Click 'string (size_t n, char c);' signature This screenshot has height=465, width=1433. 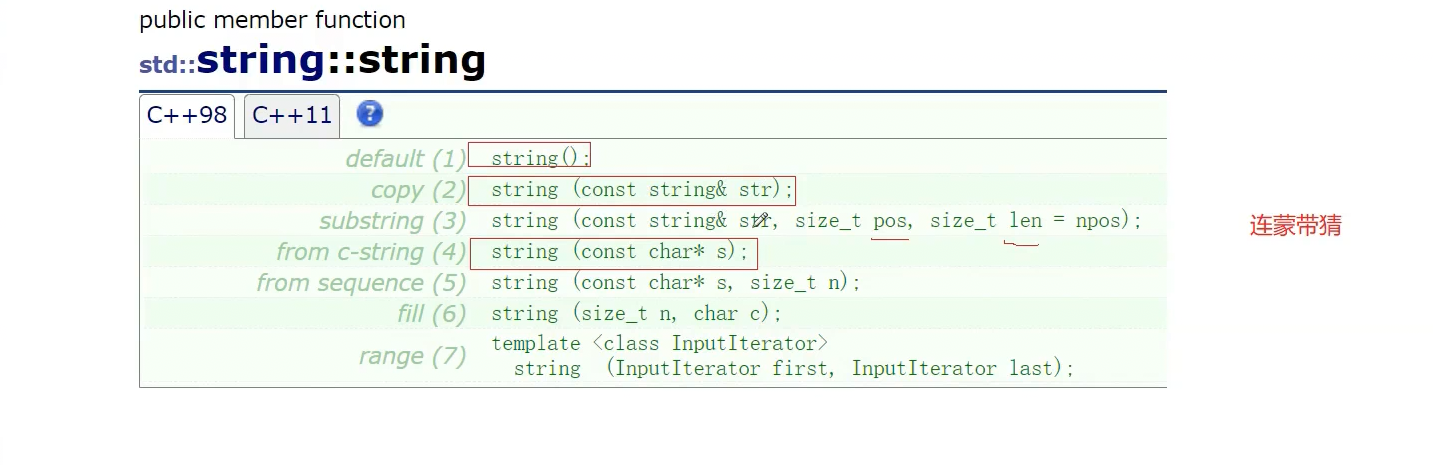coord(636,314)
